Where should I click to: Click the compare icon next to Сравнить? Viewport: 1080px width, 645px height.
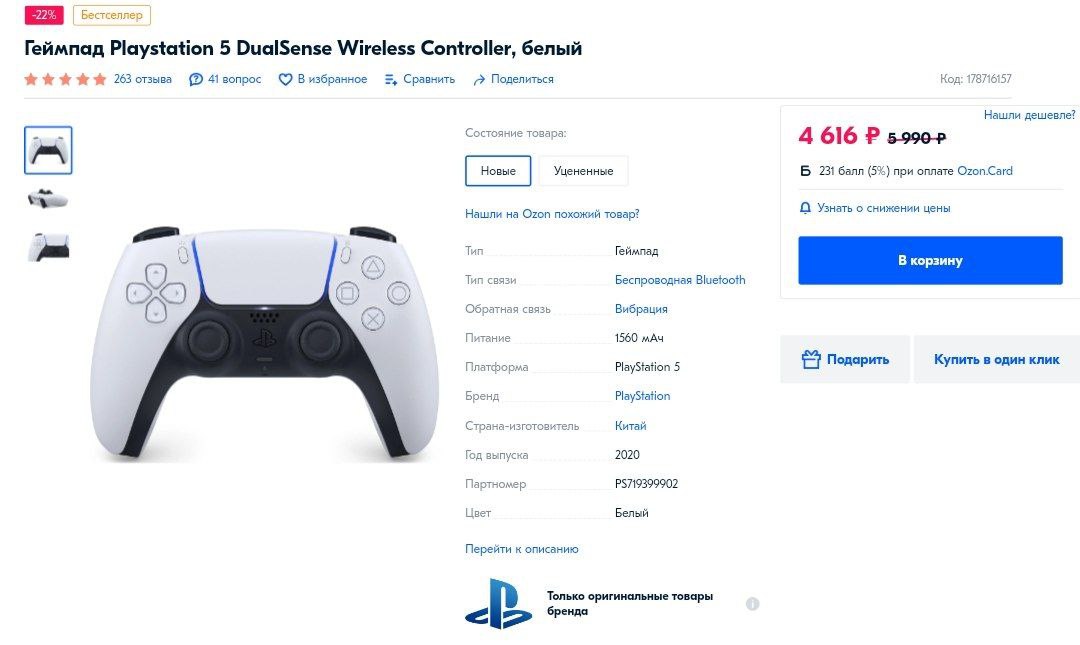[x=391, y=79]
